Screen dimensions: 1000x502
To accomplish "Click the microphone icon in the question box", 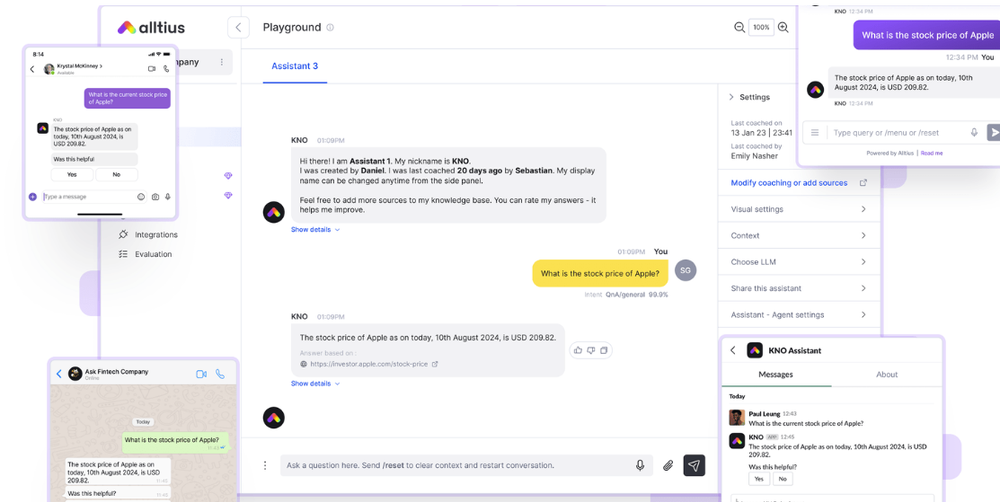I will pyautogui.click(x=640, y=465).
